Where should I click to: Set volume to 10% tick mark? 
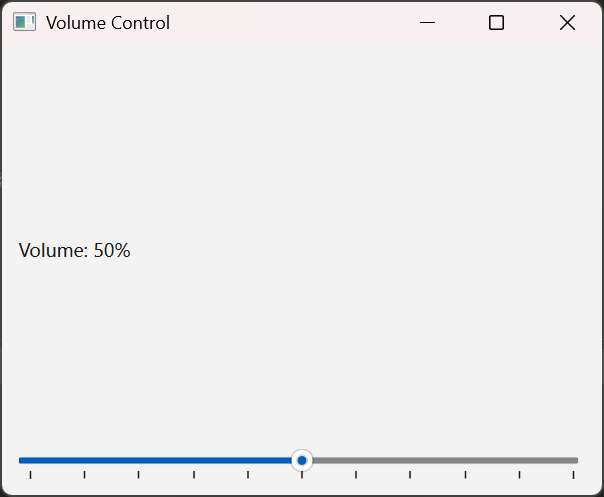click(84, 475)
